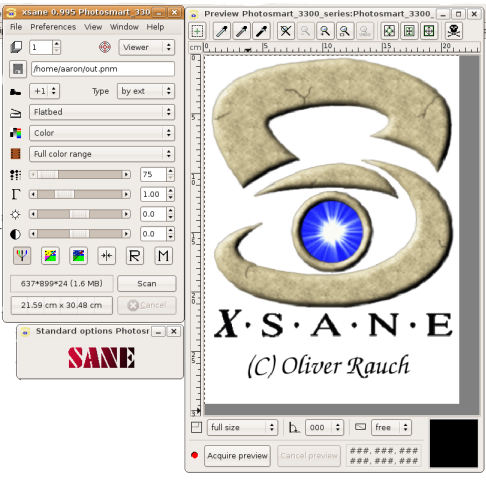Open the View menu
This screenshot has width=486, height=480.
coord(93,27)
